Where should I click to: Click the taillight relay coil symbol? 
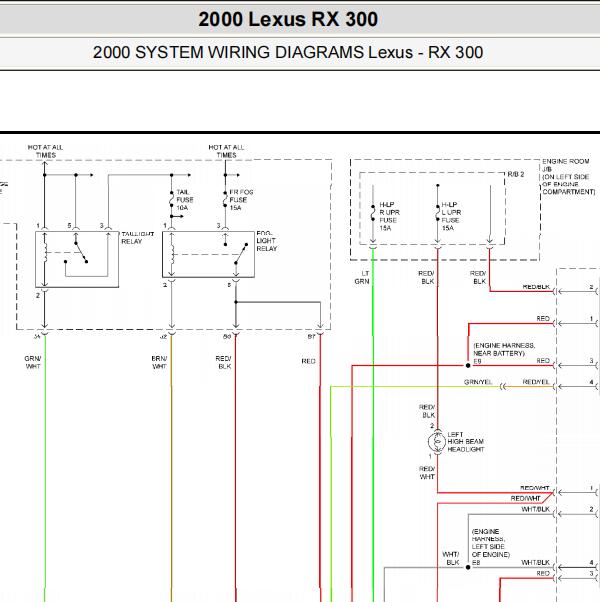coord(45,253)
